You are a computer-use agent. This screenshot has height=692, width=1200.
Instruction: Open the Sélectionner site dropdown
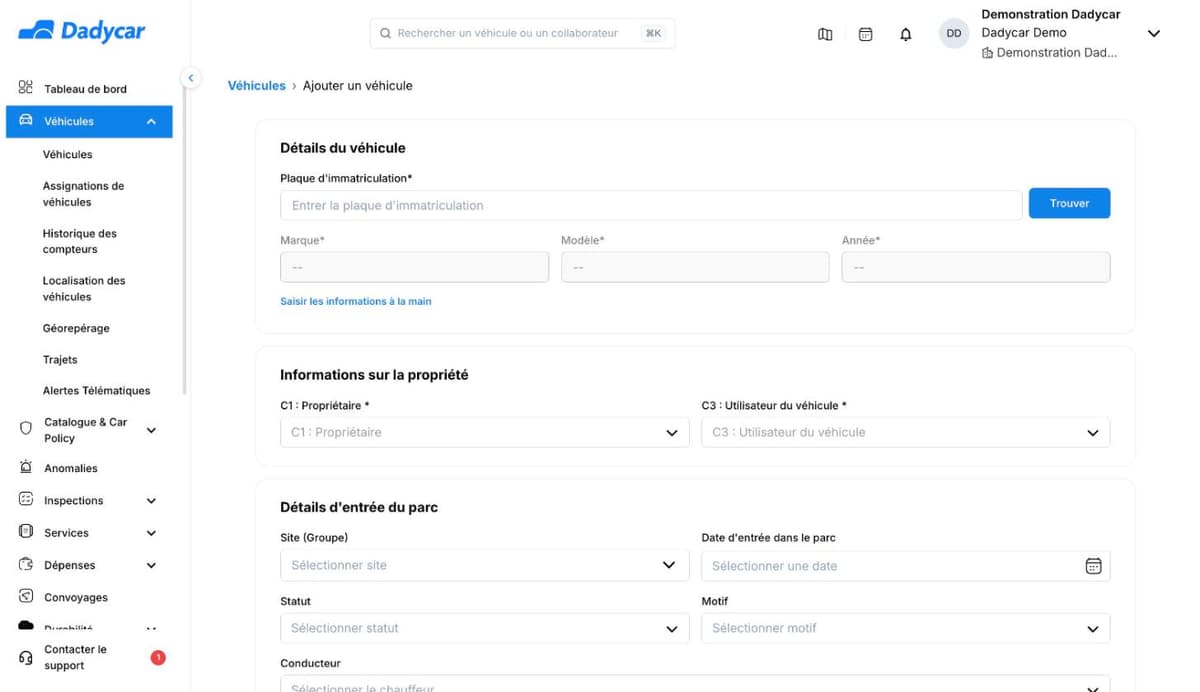point(484,565)
